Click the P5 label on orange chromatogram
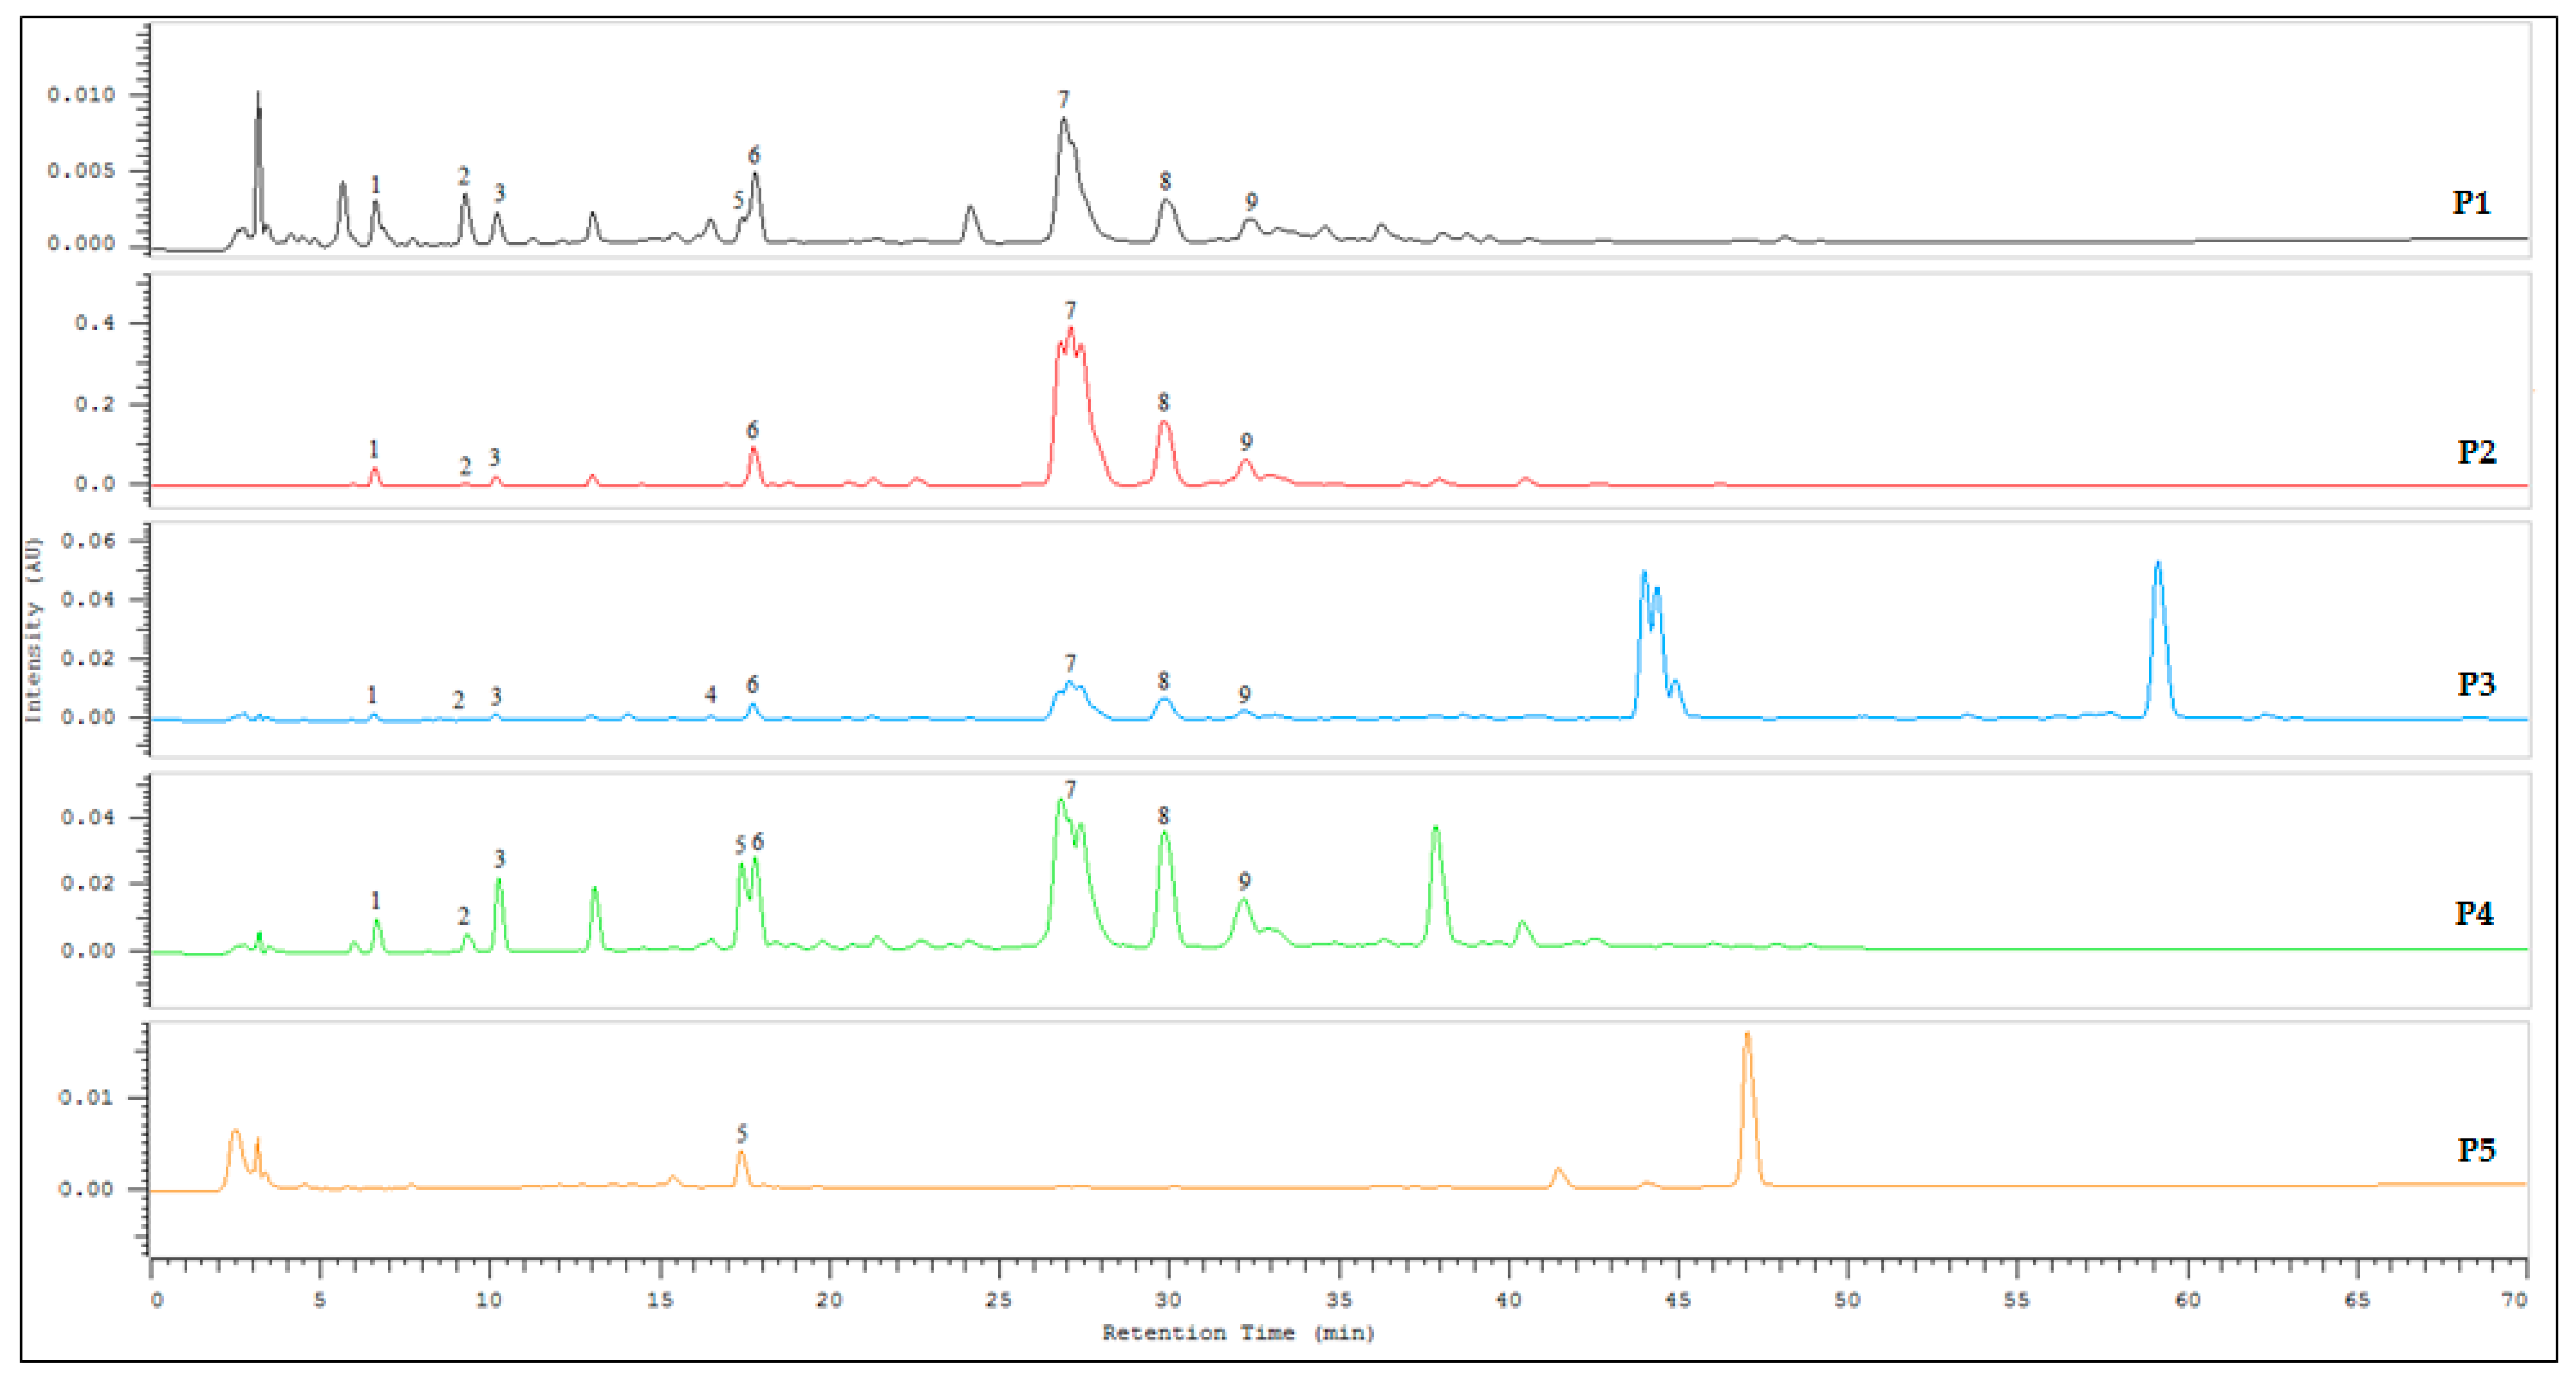Screen dimensions: 2576x1378 coord(2476,1150)
